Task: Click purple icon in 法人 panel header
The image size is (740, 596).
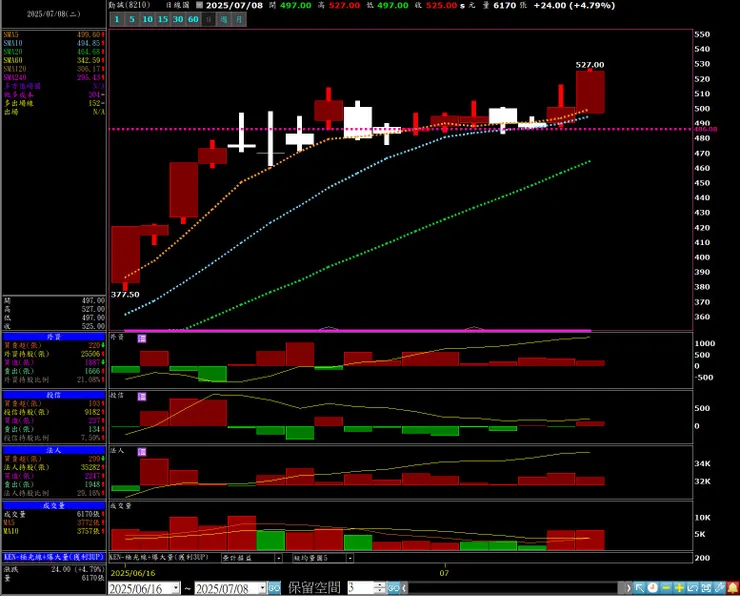Action: 142,452
